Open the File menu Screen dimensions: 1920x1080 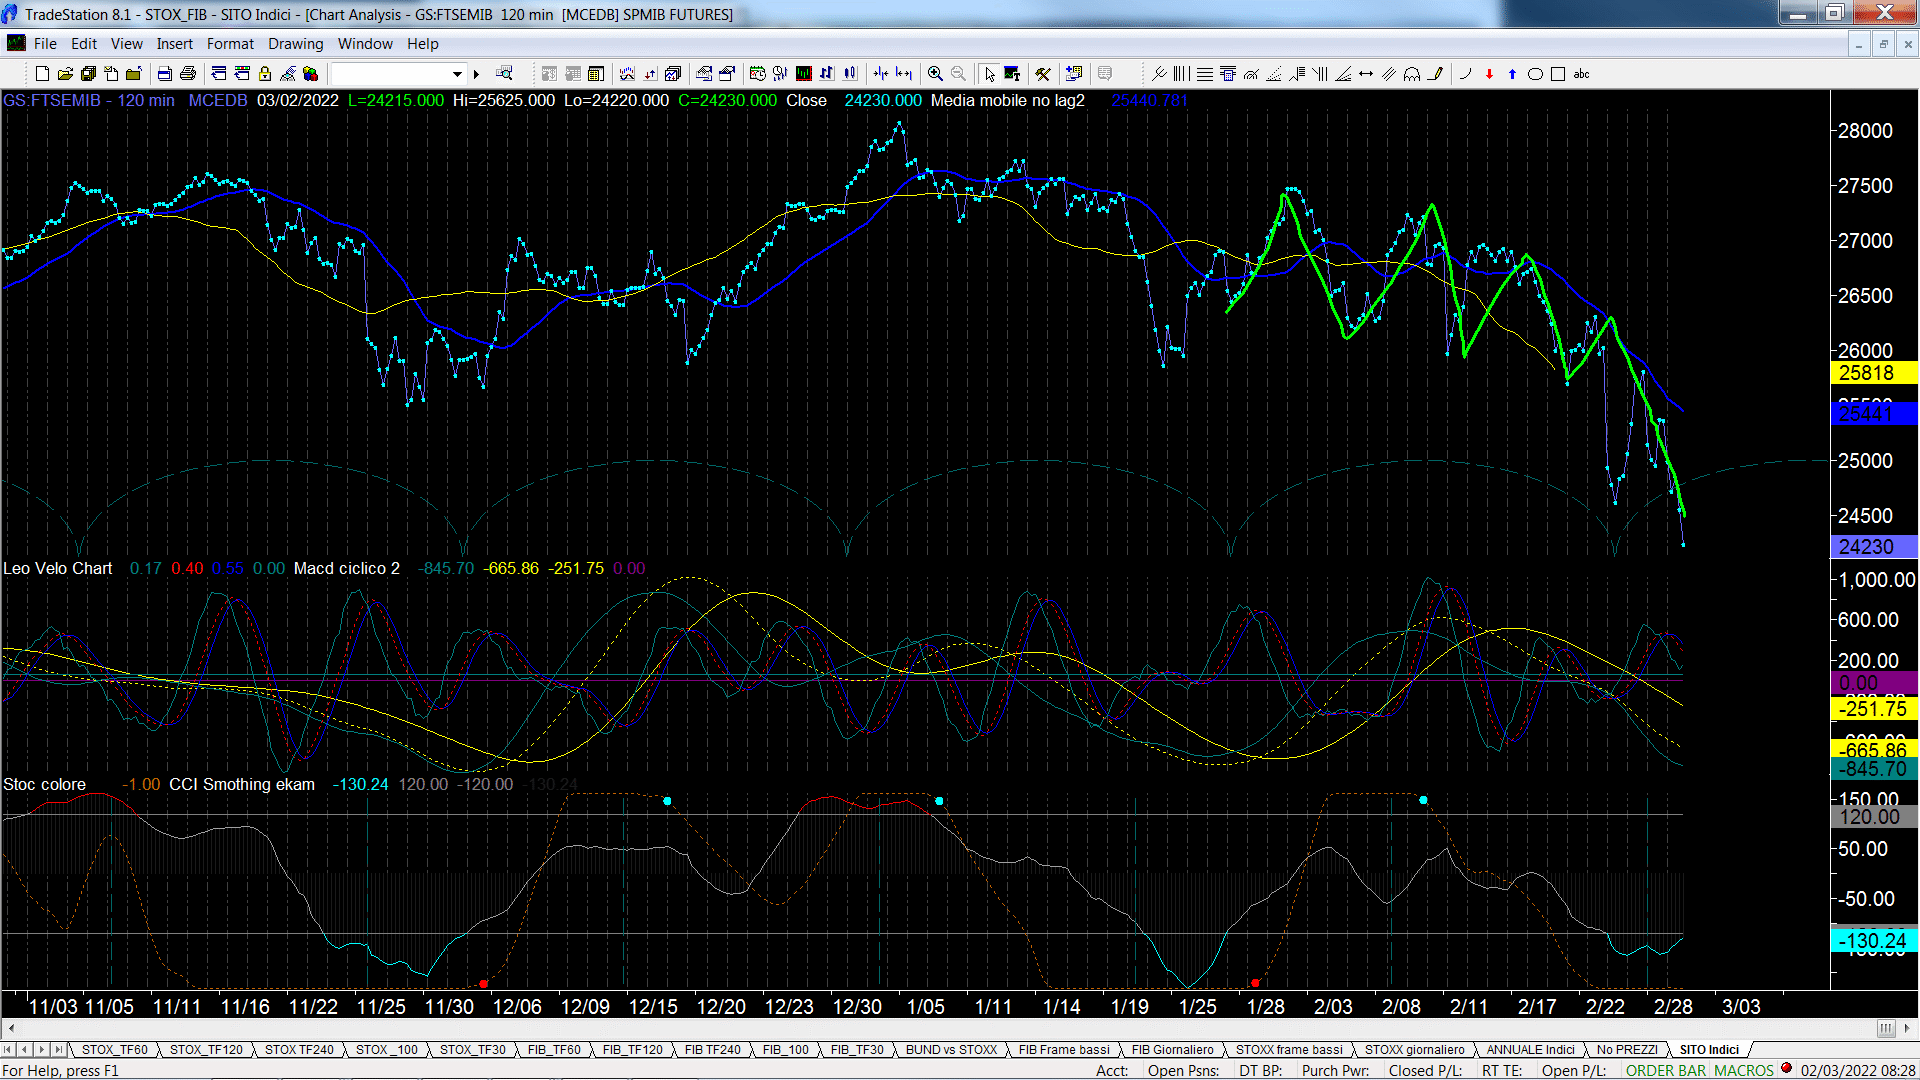pos(45,44)
